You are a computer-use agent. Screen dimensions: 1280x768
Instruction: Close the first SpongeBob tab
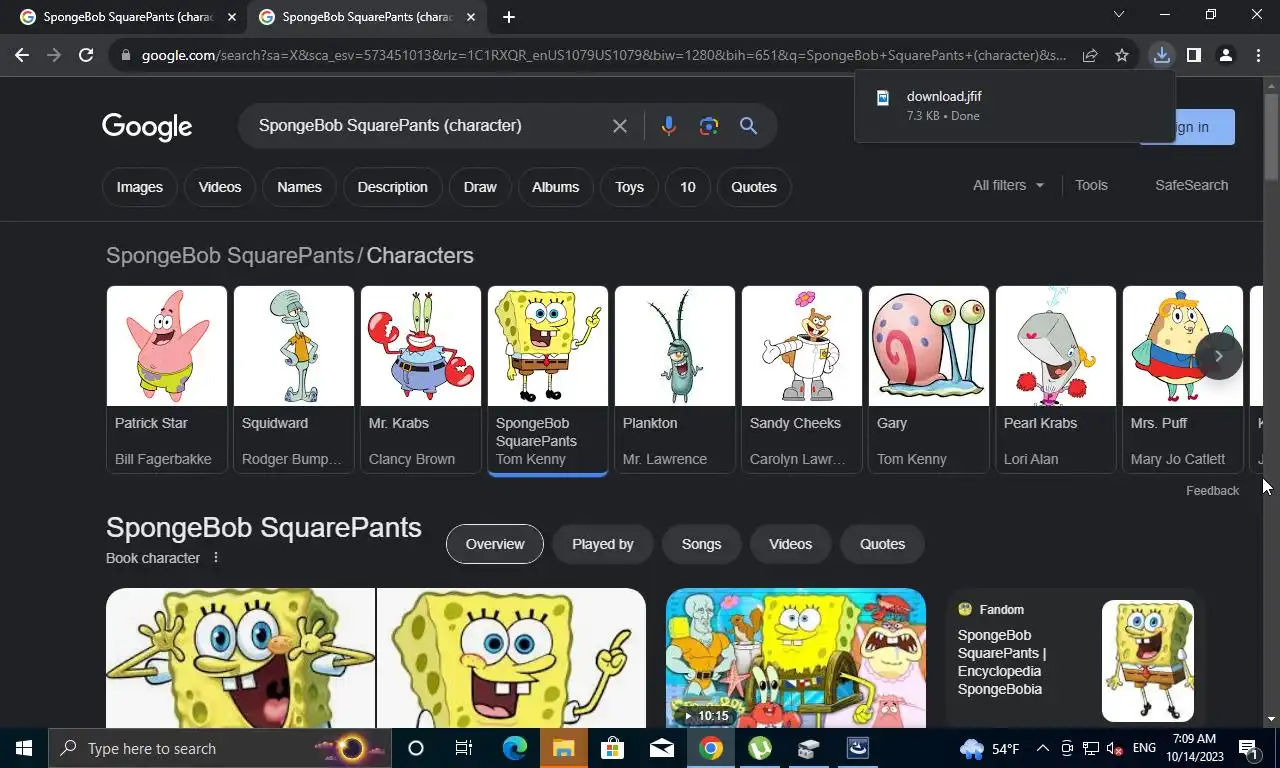click(x=232, y=17)
